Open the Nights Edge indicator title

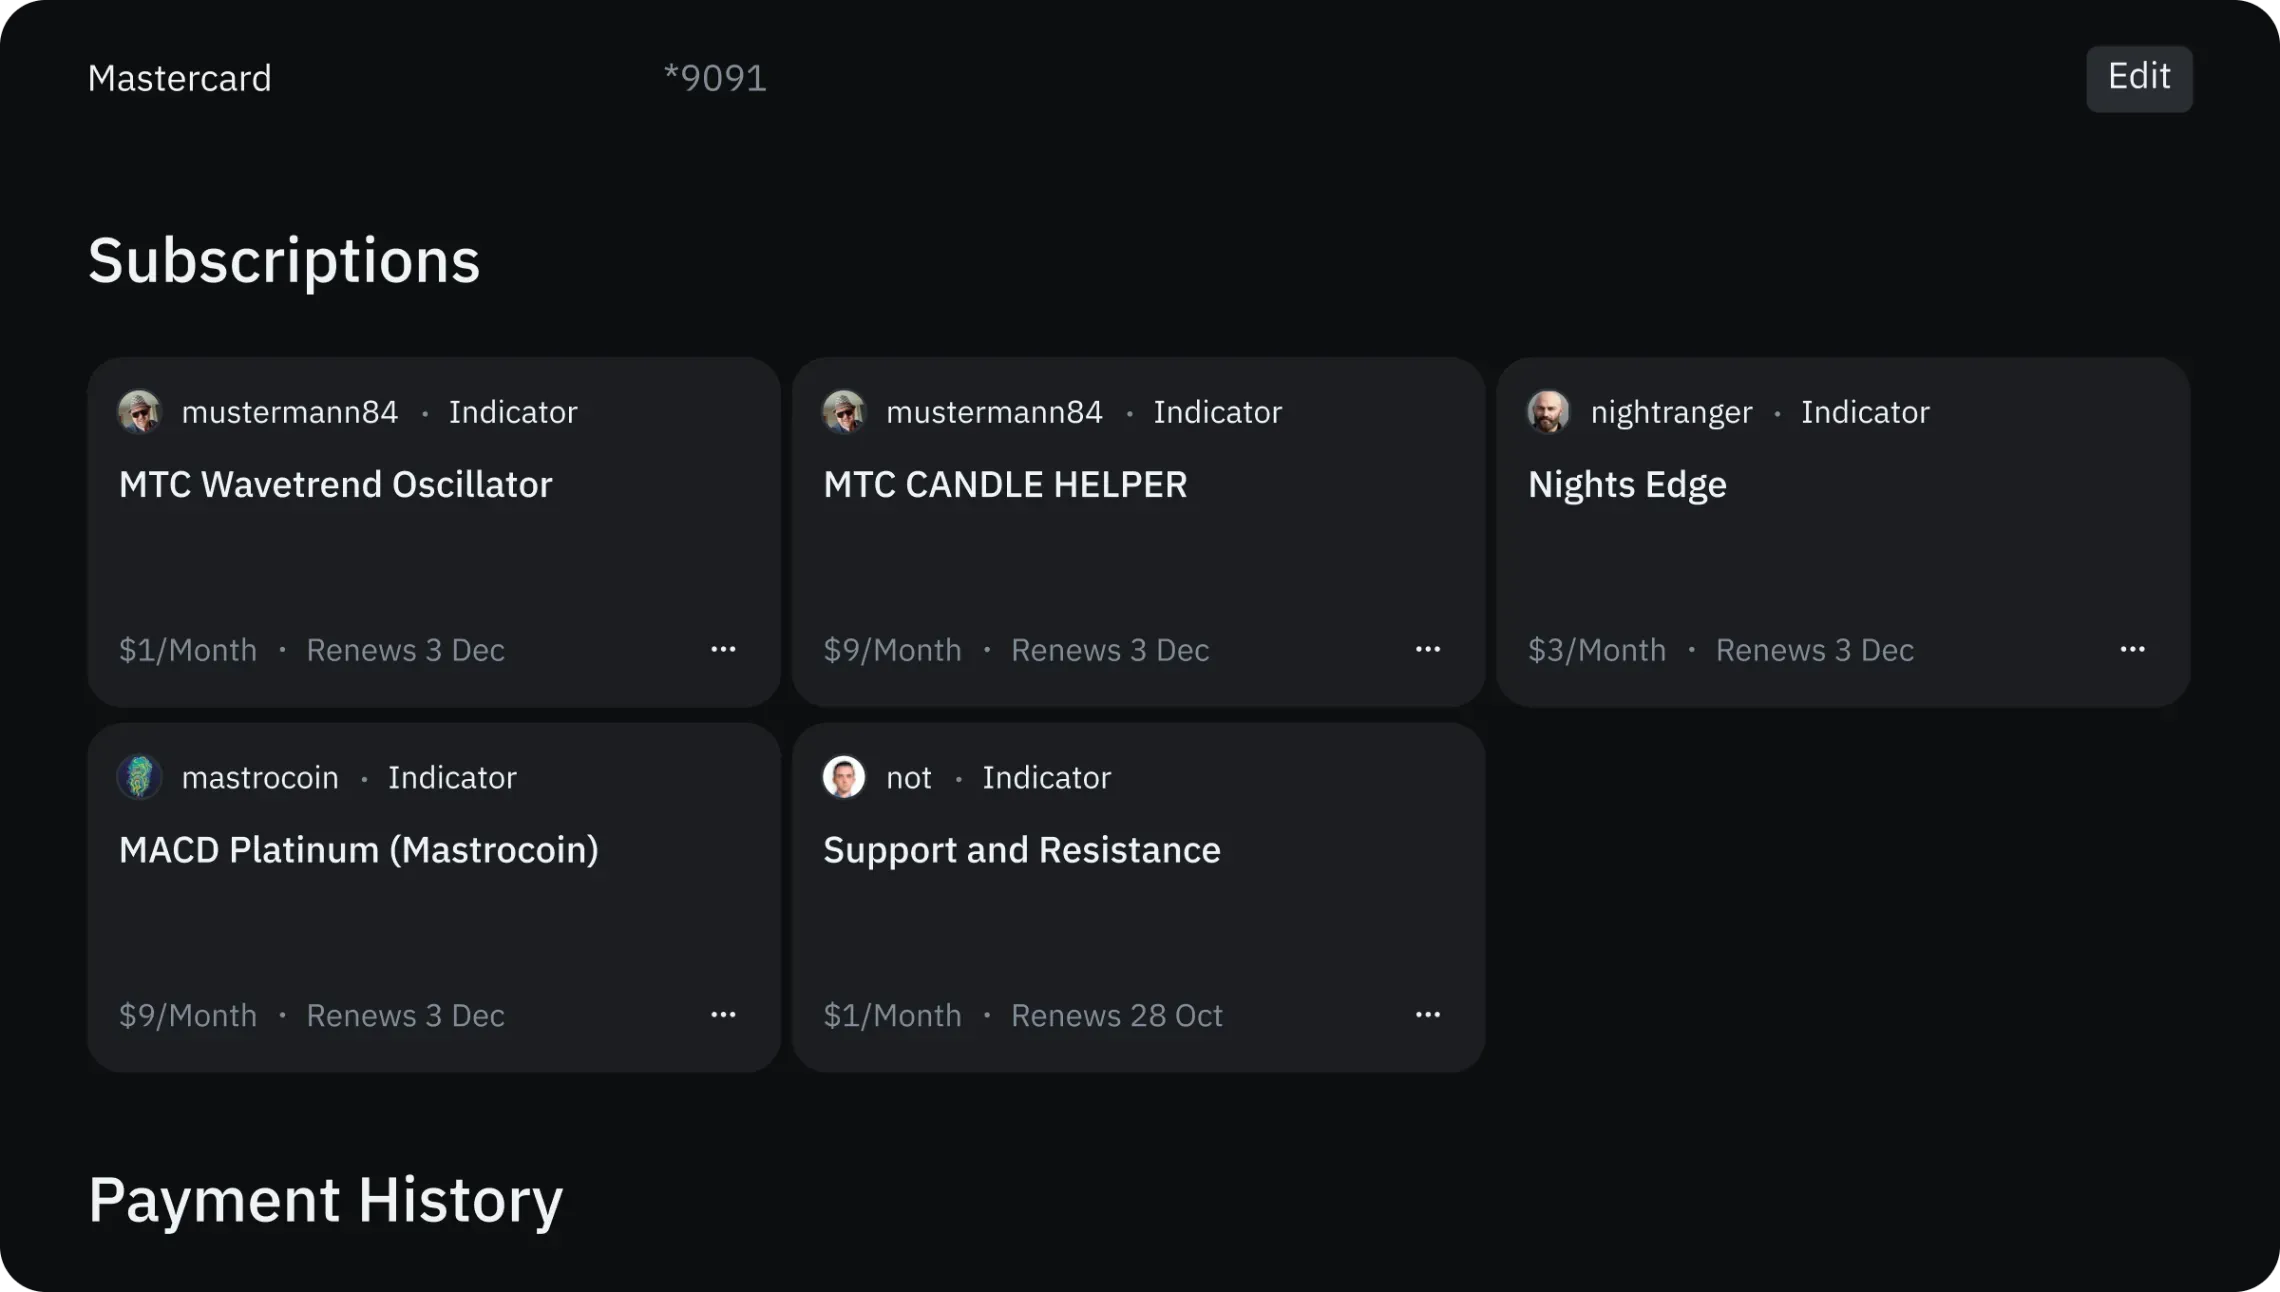pyautogui.click(x=1627, y=485)
